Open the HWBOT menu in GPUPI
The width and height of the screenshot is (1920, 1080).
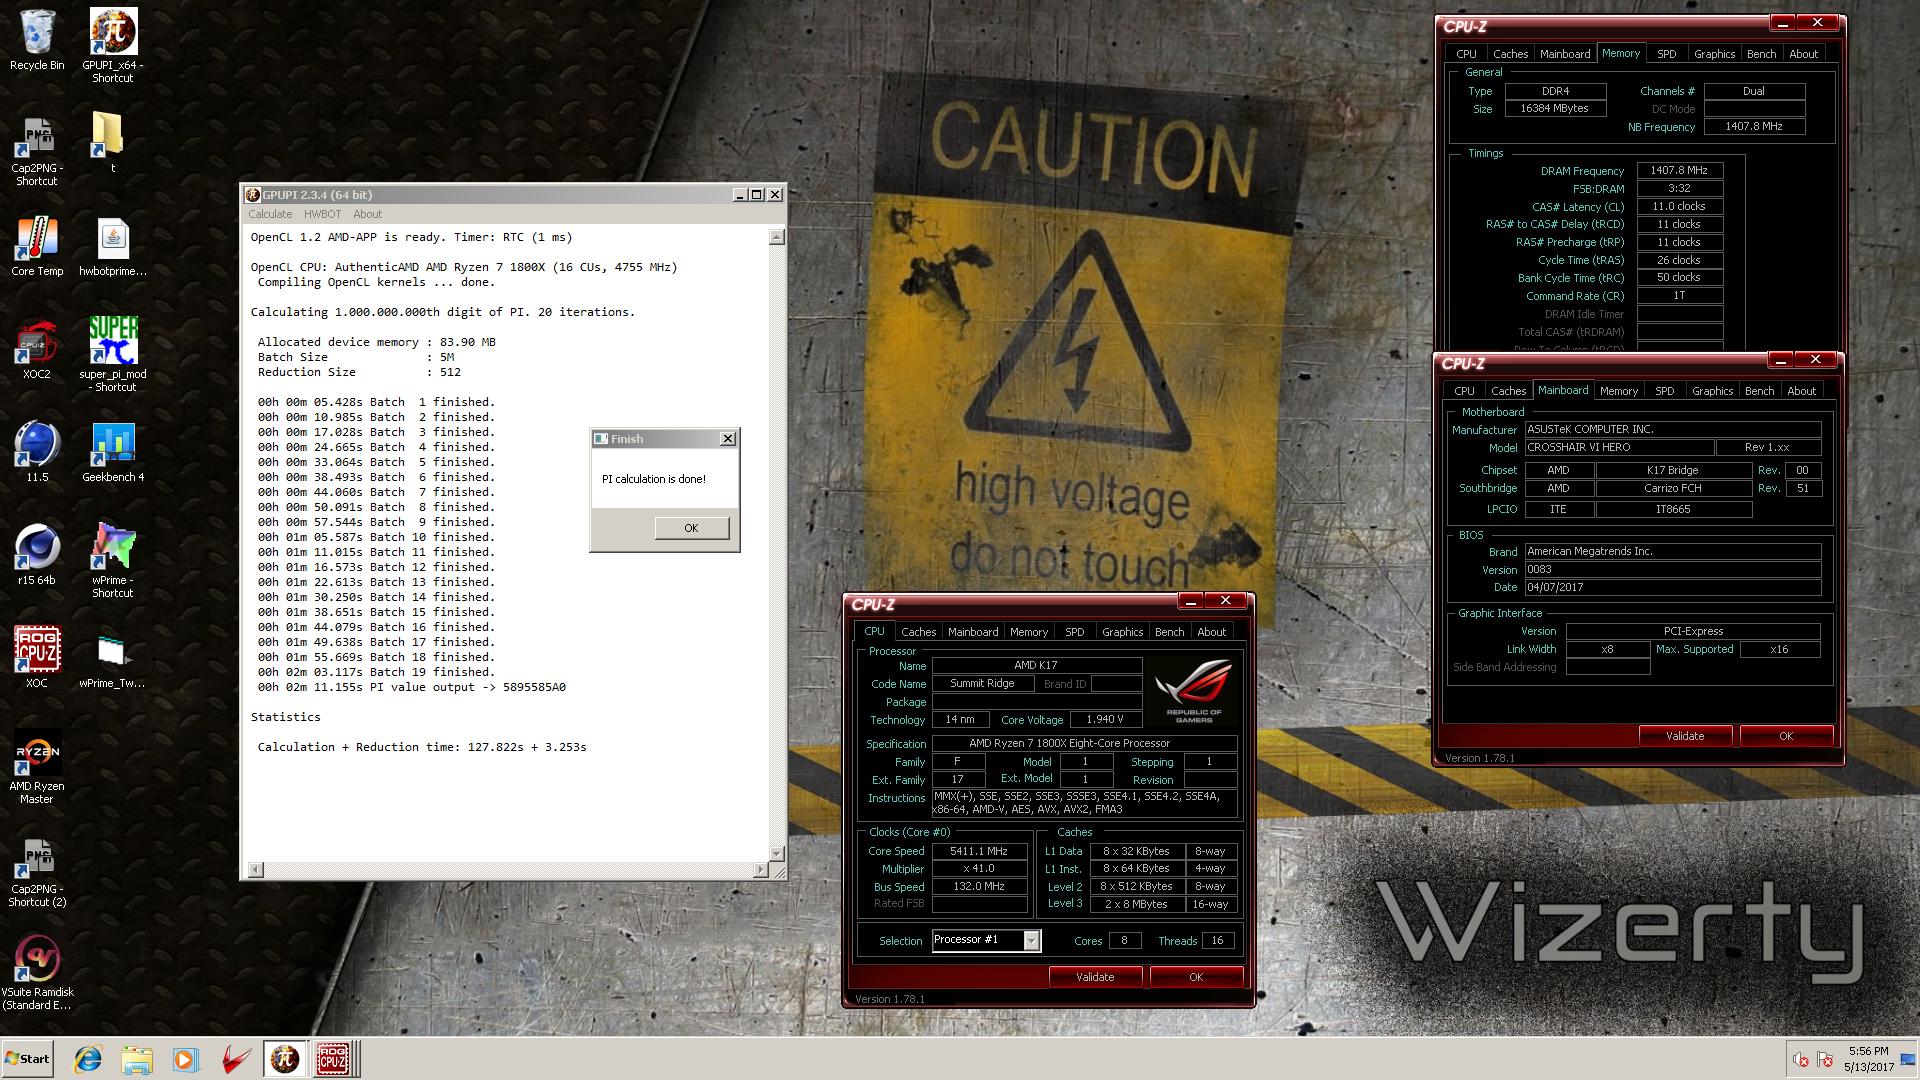[322, 214]
